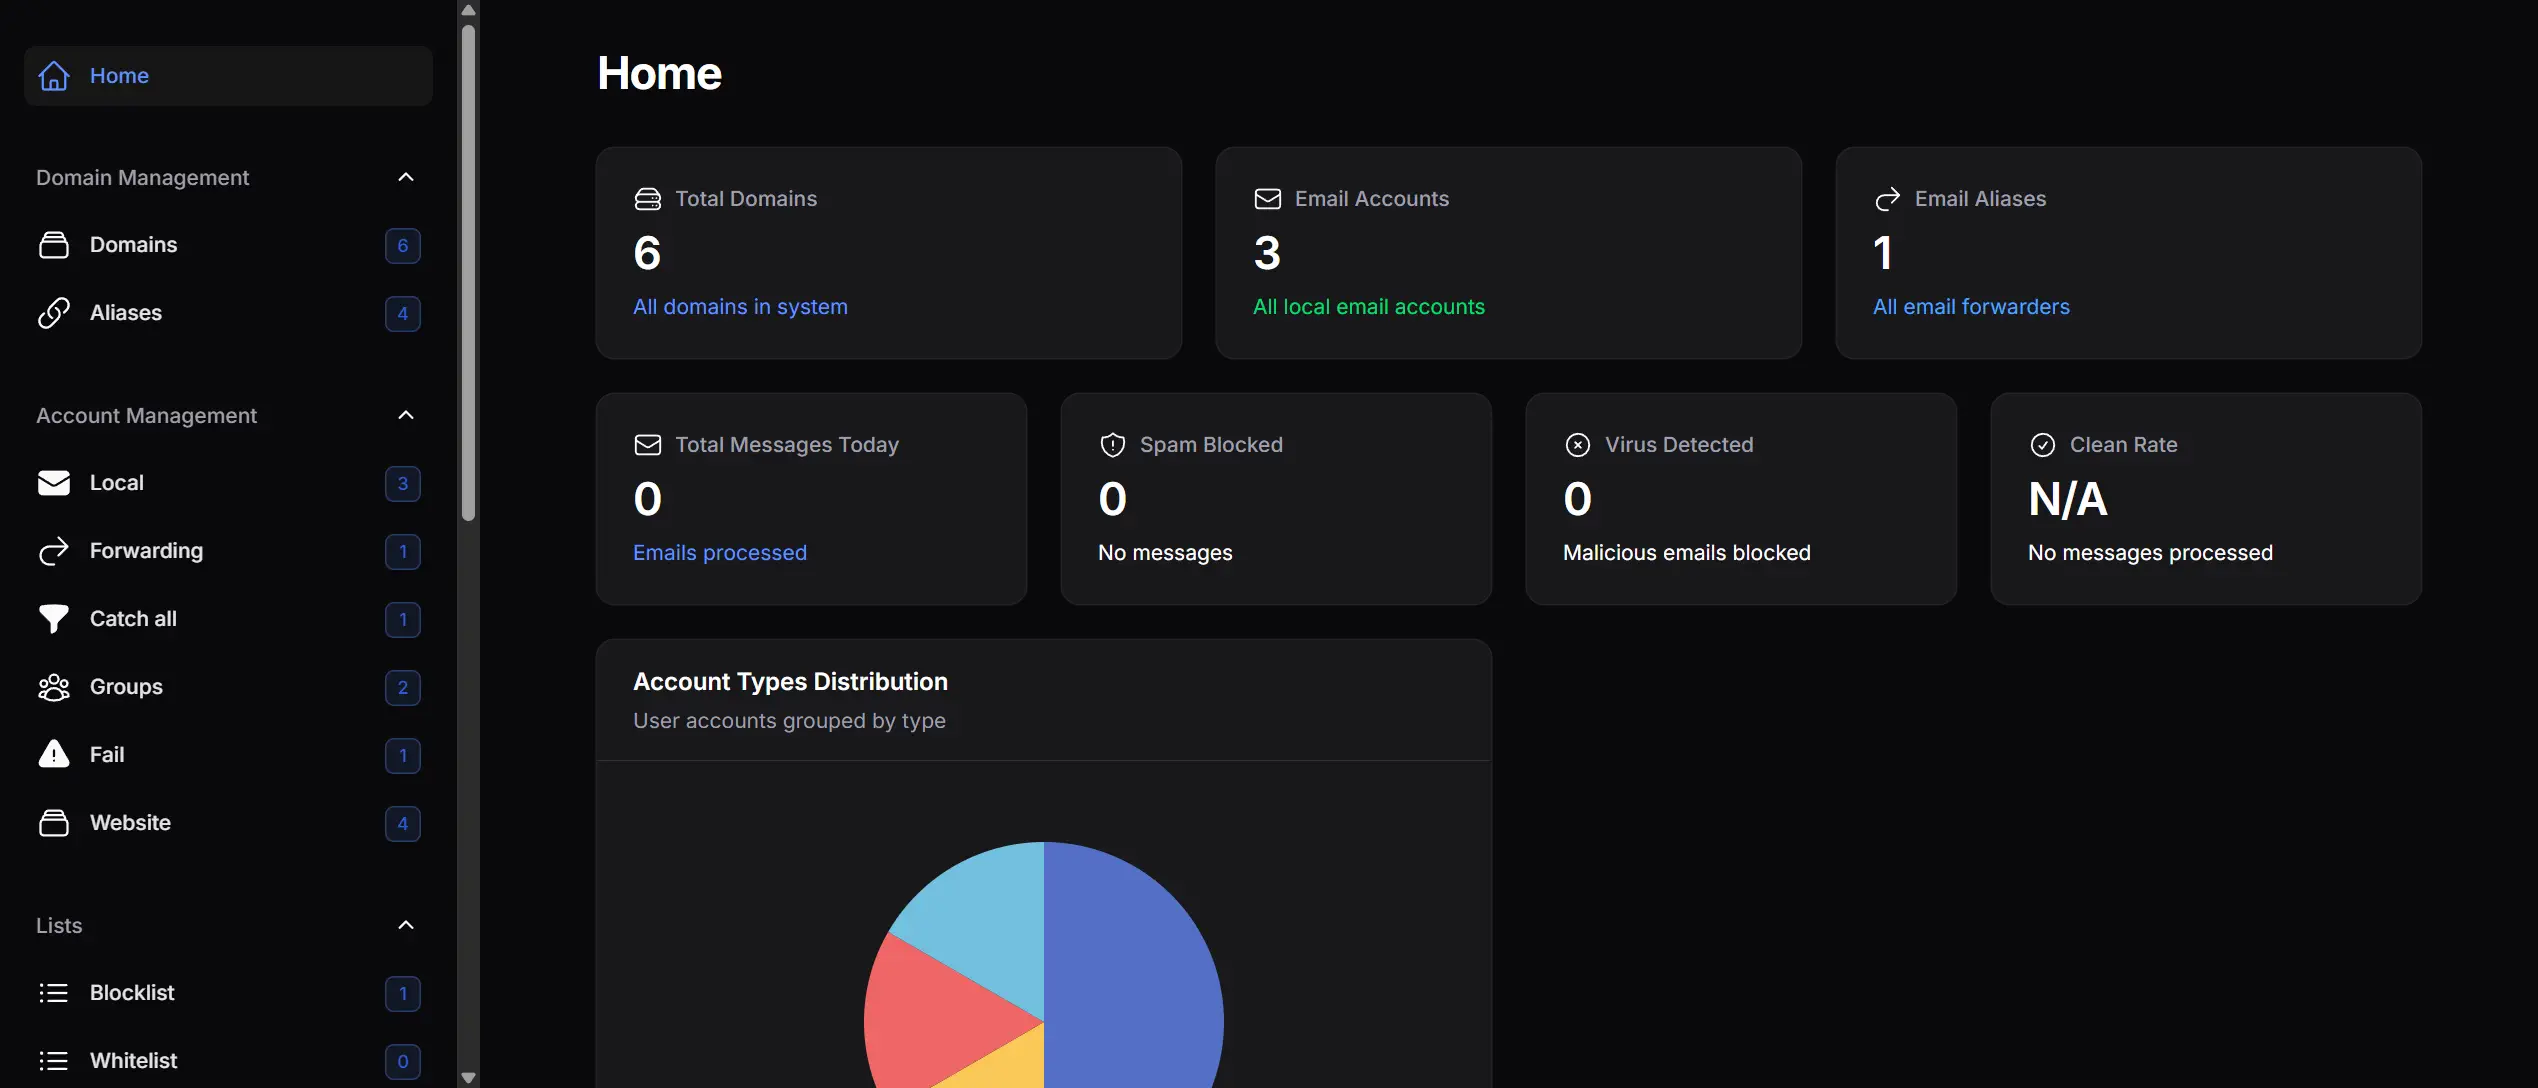Click the Home page title
Viewport: 2538px width, 1088px height.
tap(659, 73)
